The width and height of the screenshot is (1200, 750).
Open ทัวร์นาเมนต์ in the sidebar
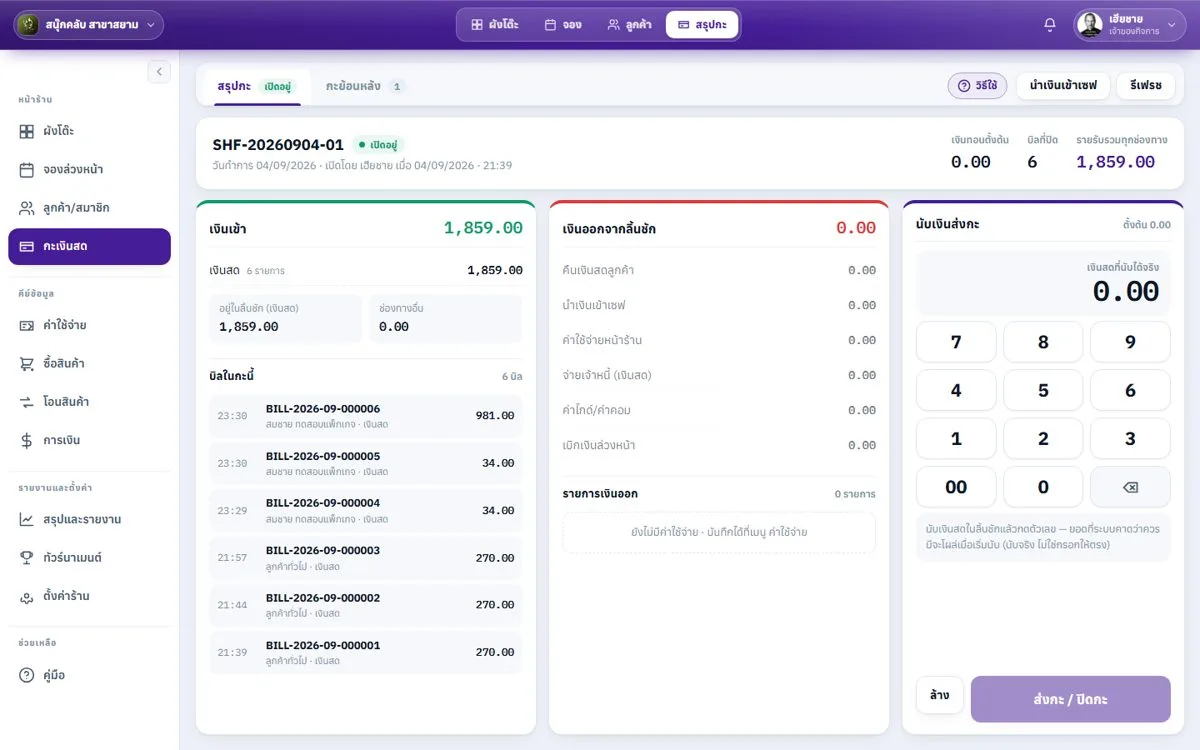click(x=89, y=557)
